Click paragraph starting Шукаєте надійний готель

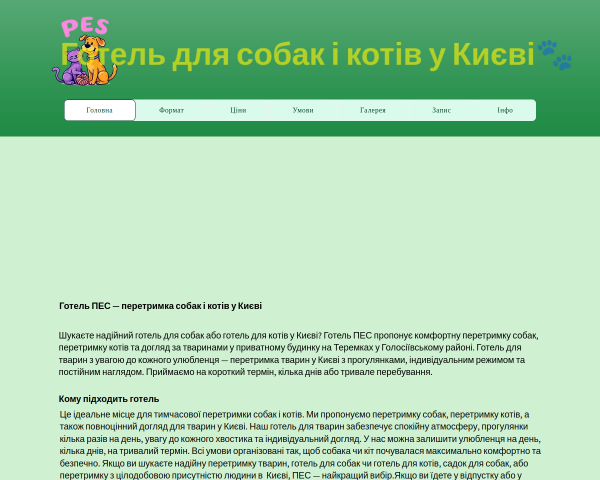coord(299,354)
